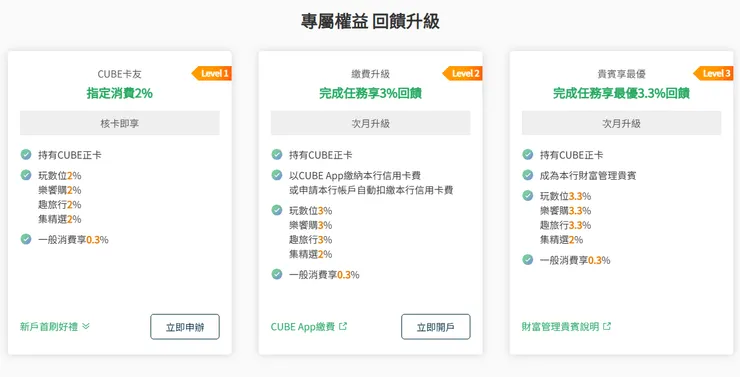
Task: Click check icon beside 一般消費享0.3% in Level 3 card
Action: [x=528, y=260]
